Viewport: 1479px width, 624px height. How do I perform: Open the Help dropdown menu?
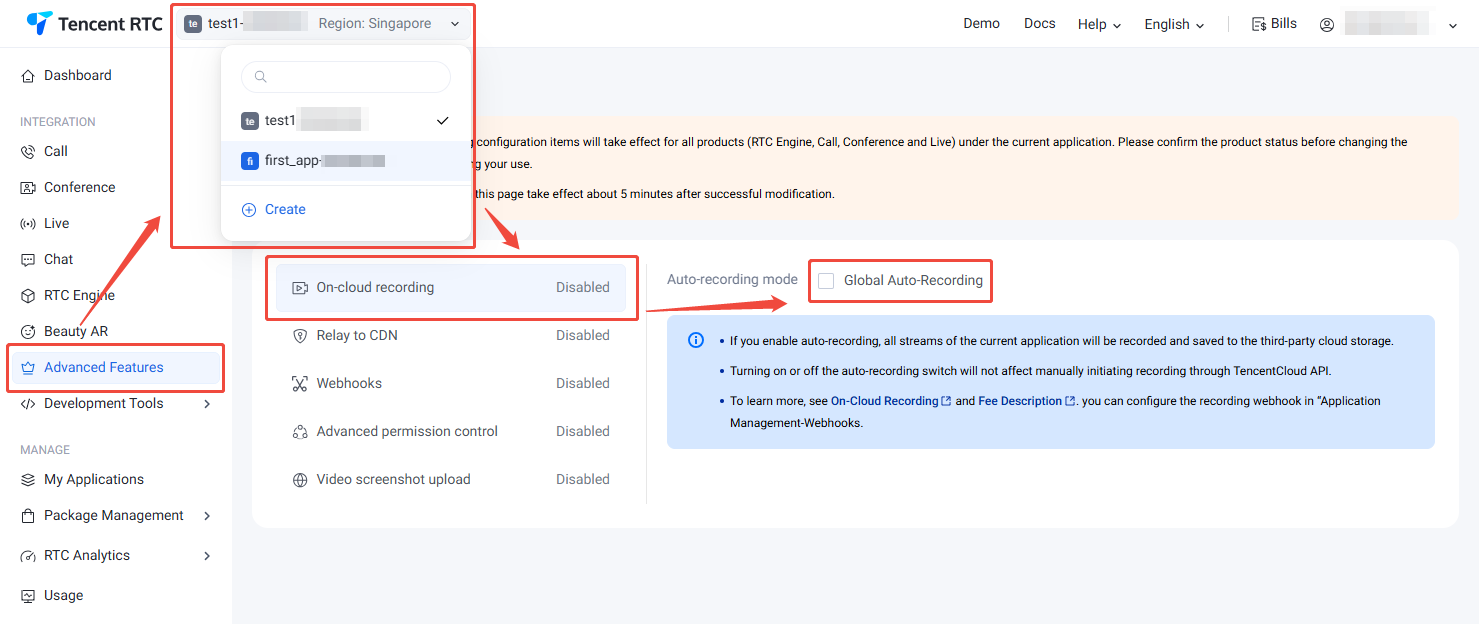pyautogui.click(x=1099, y=24)
